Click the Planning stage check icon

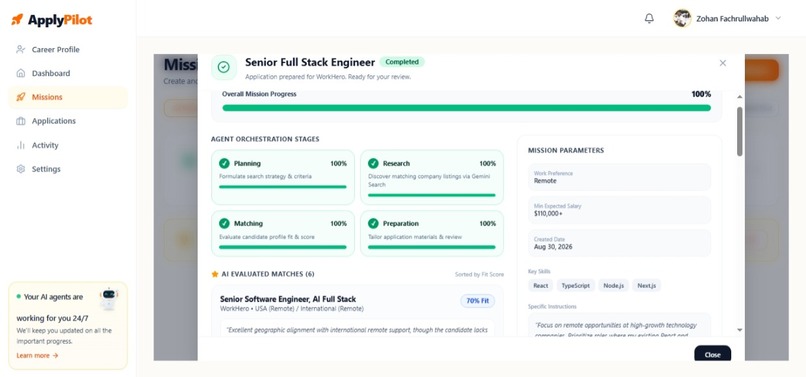coord(224,163)
